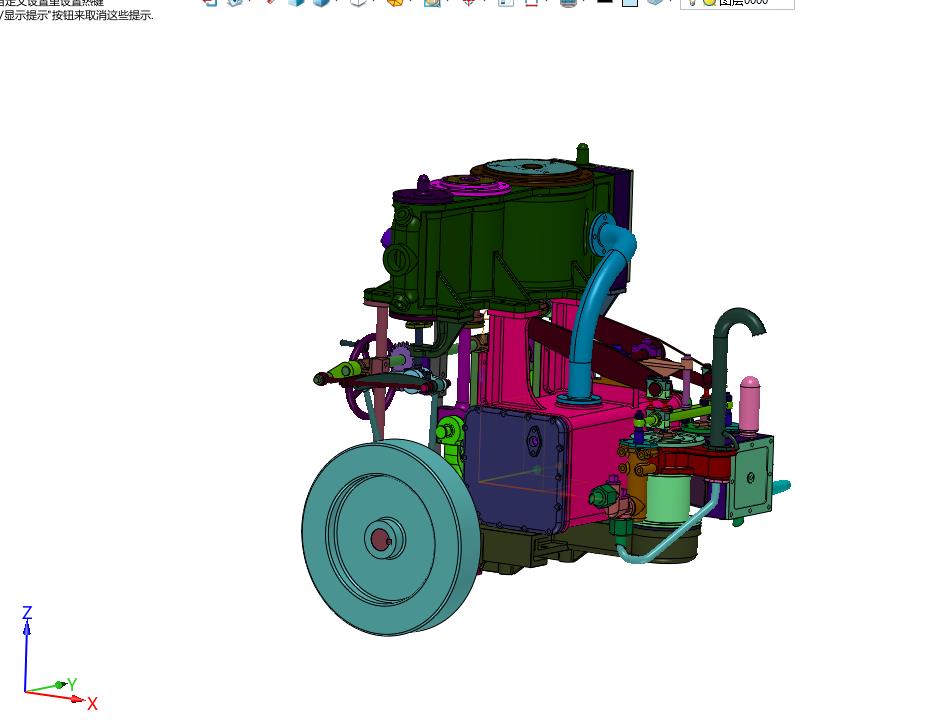Select the purple handwheel on the left side
This screenshot has height=726, width=931.
coord(369,376)
